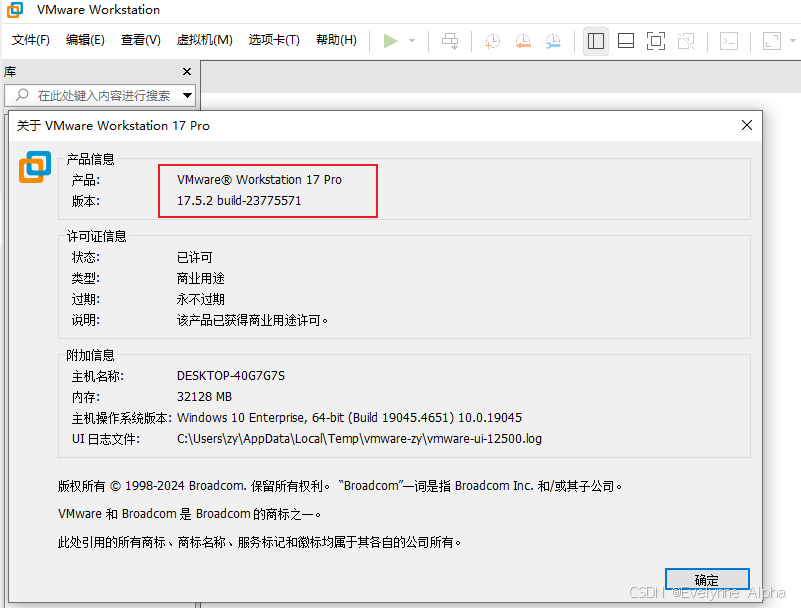Click the memory value 32128 MB
The width and height of the screenshot is (801, 608).
(x=204, y=397)
